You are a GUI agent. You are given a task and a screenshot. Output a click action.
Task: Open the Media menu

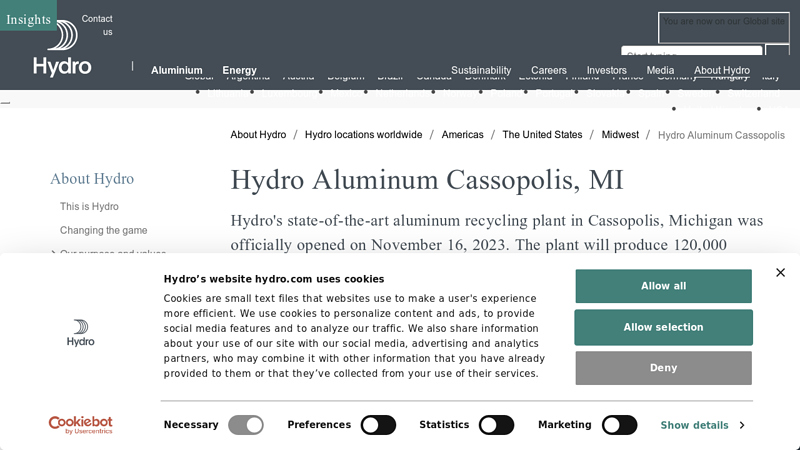(660, 70)
